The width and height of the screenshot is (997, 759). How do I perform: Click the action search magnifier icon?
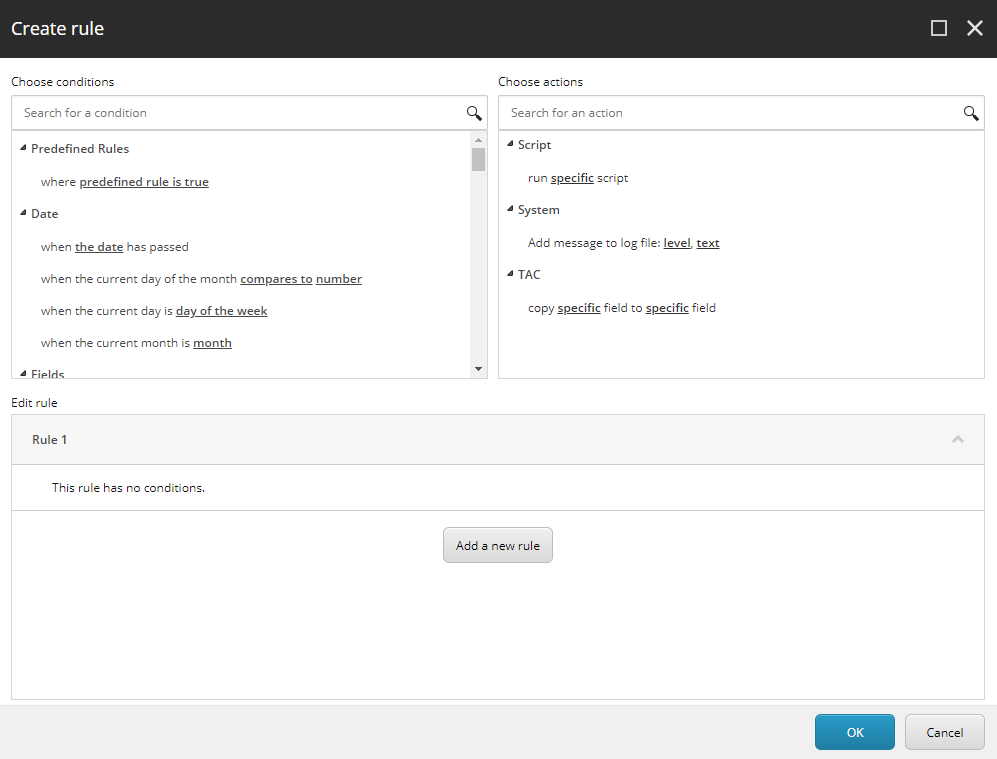pos(970,113)
